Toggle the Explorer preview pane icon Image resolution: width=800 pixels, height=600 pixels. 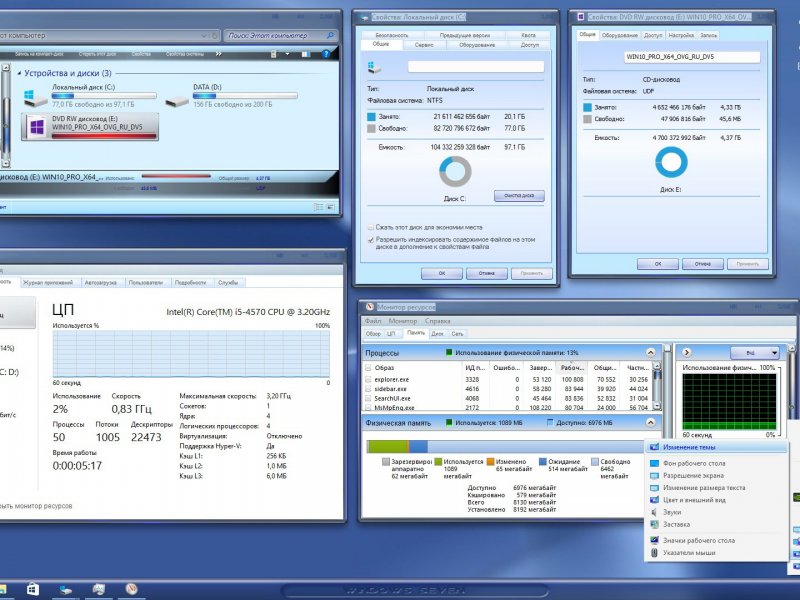(x=306, y=54)
